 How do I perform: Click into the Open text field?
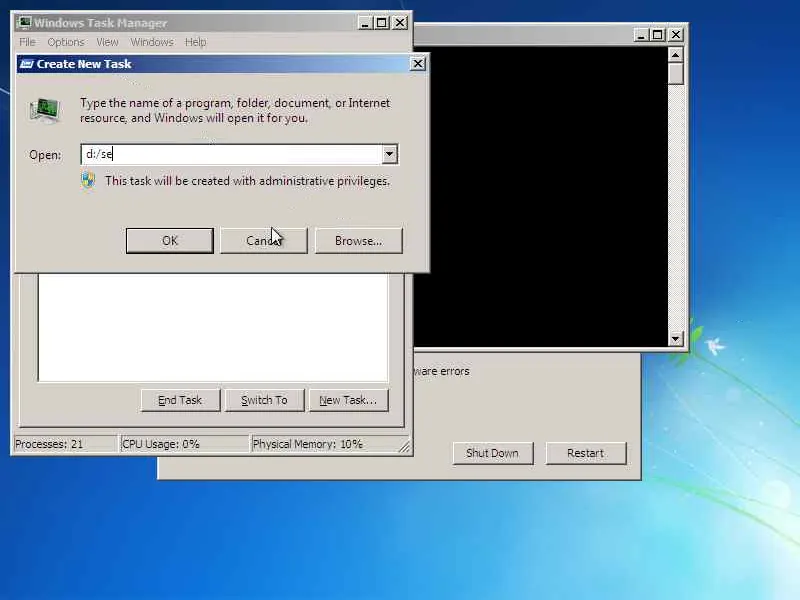click(x=231, y=154)
